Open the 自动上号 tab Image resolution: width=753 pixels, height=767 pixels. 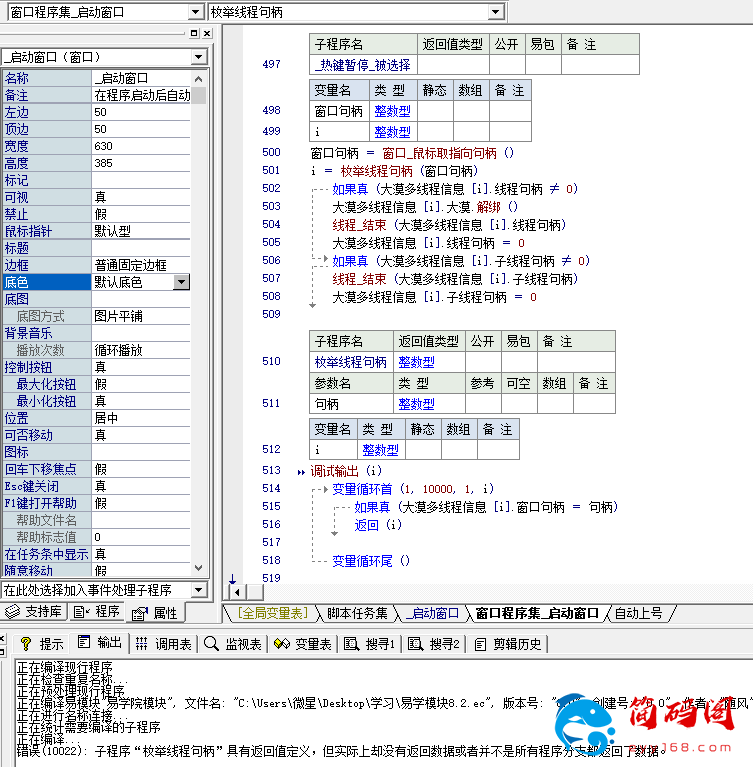tap(639, 613)
